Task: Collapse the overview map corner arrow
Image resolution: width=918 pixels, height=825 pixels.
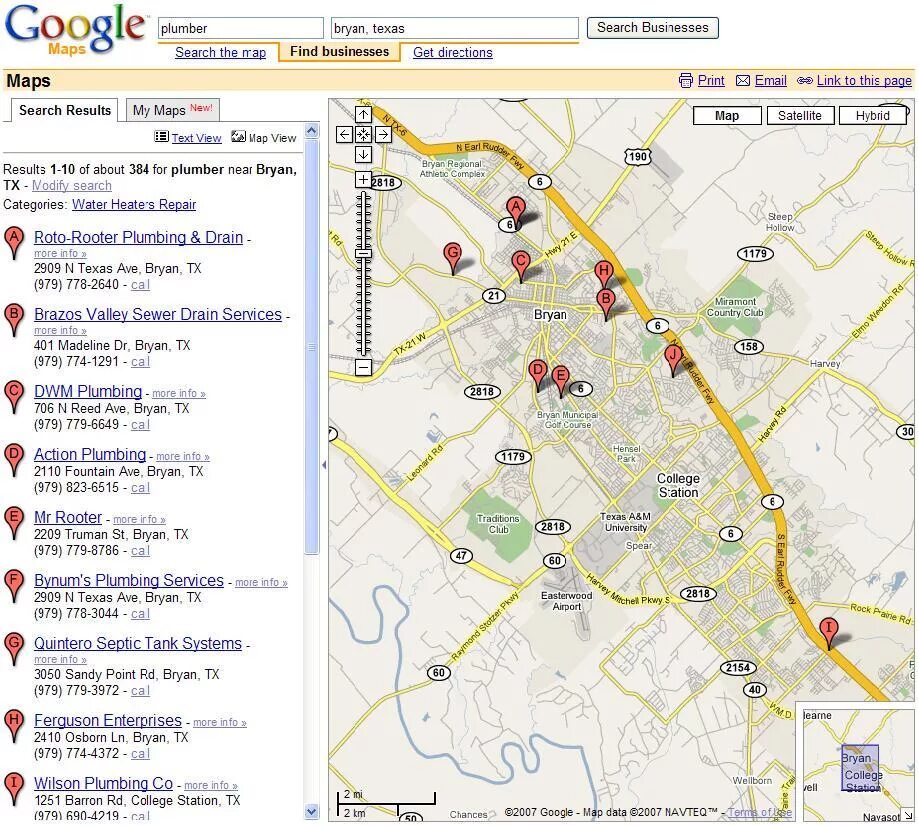Action: pyautogui.click(x=908, y=814)
